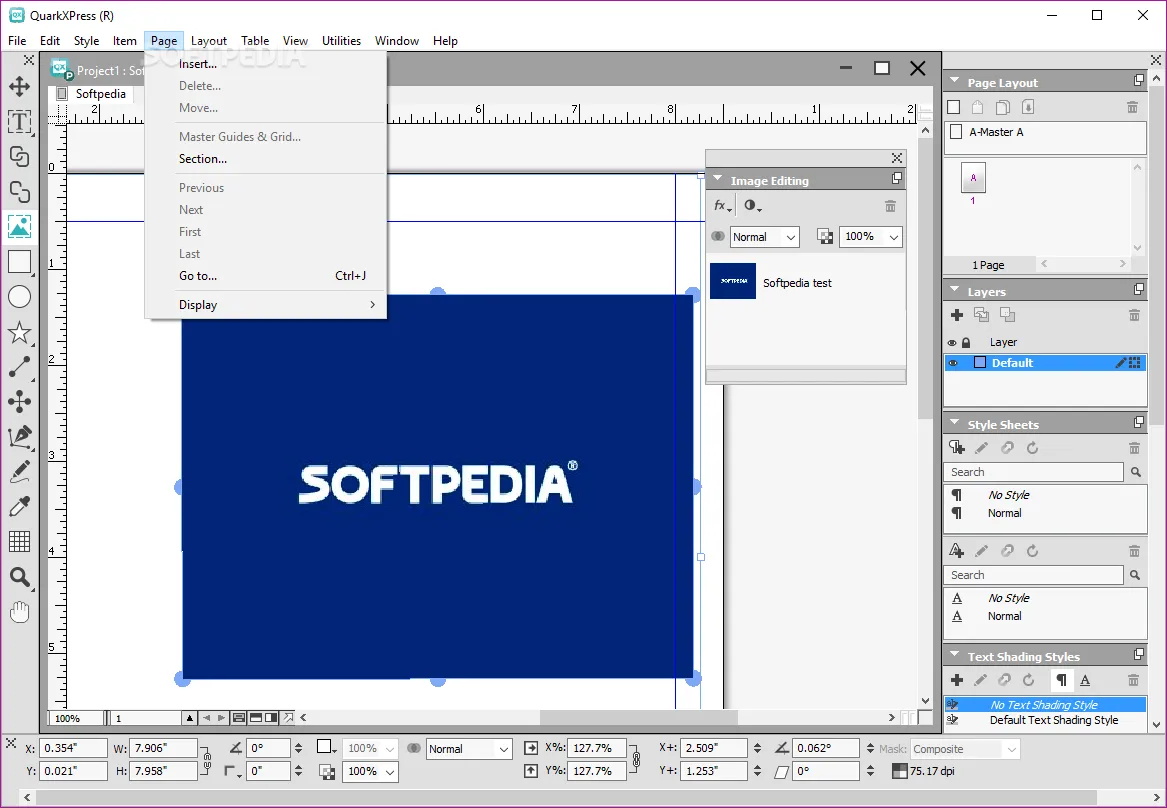Viewport: 1167px width, 808px height.
Task: Toggle visibility eye of Default layer
Action: coord(953,363)
